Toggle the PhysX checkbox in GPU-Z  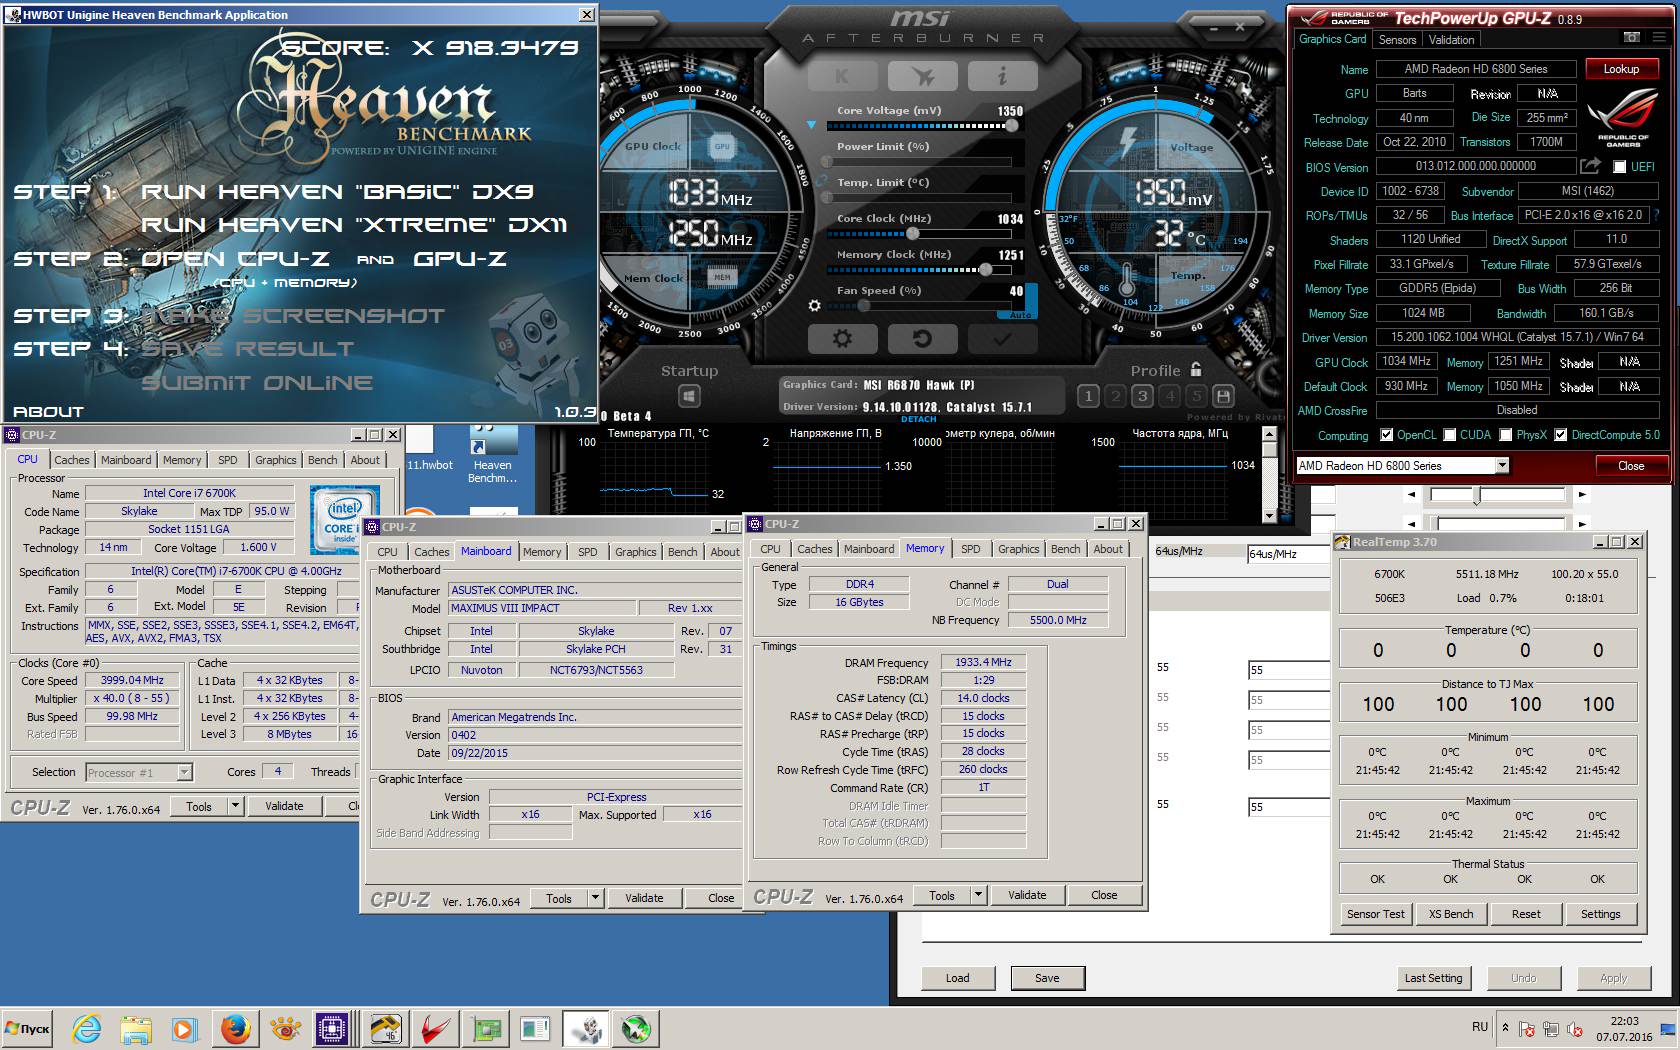click(x=1505, y=435)
